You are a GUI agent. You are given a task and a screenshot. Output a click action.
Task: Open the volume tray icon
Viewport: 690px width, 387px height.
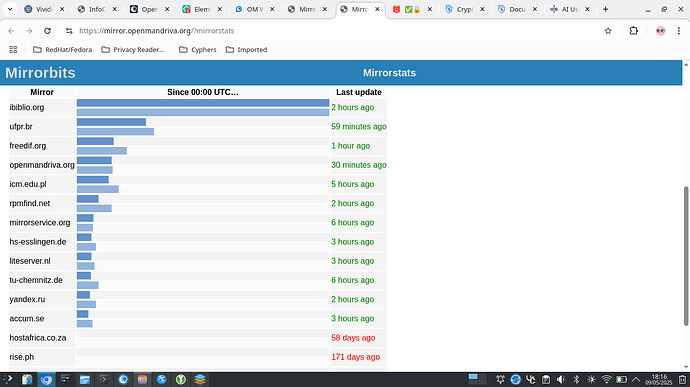pos(561,379)
